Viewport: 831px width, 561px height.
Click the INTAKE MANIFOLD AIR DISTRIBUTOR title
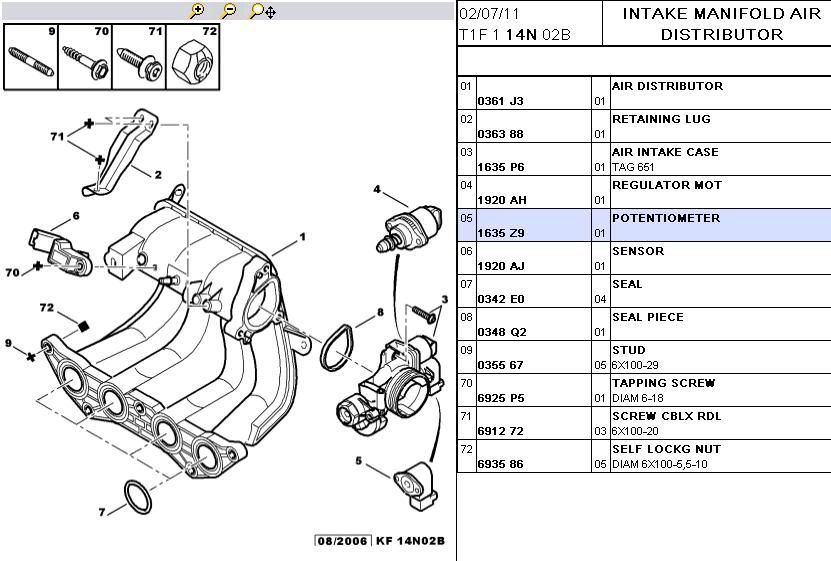click(x=721, y=24)
